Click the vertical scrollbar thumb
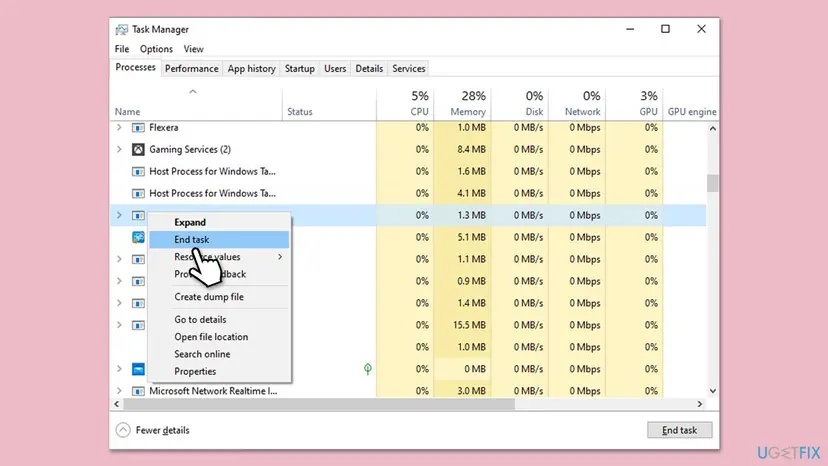This screenshot has height=466, width=828. (713, 183)
